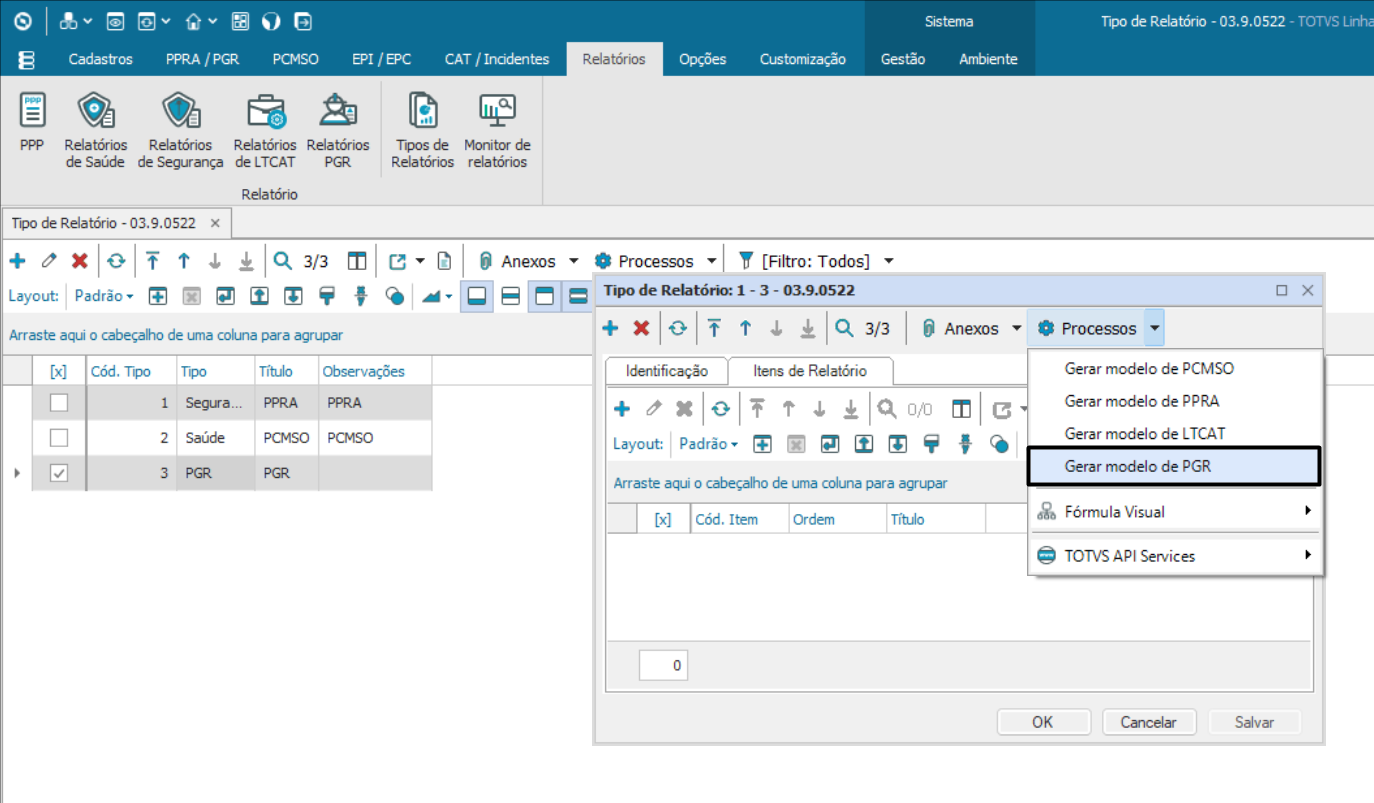Check the PPRA row checkbox
Image resolution: width=1374 pixels, height=803 pixels.
click(59, 403)
